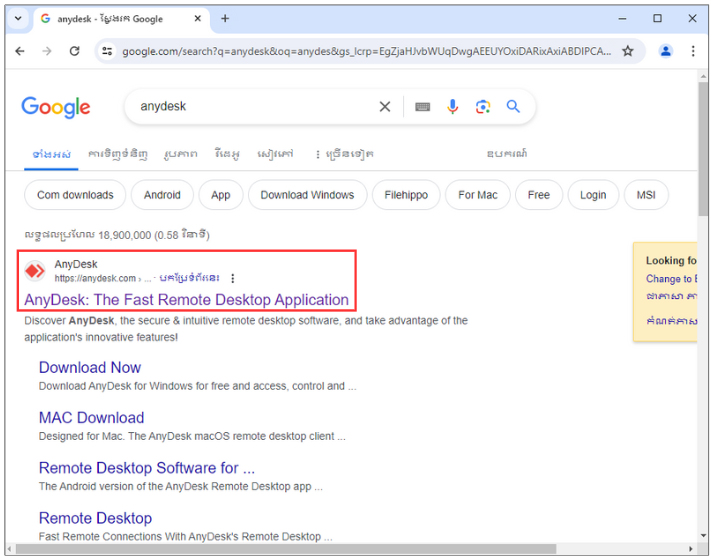Start voice search with microphone icon
This screenshot has height=559, width=712.
click(x=452, y=106)
